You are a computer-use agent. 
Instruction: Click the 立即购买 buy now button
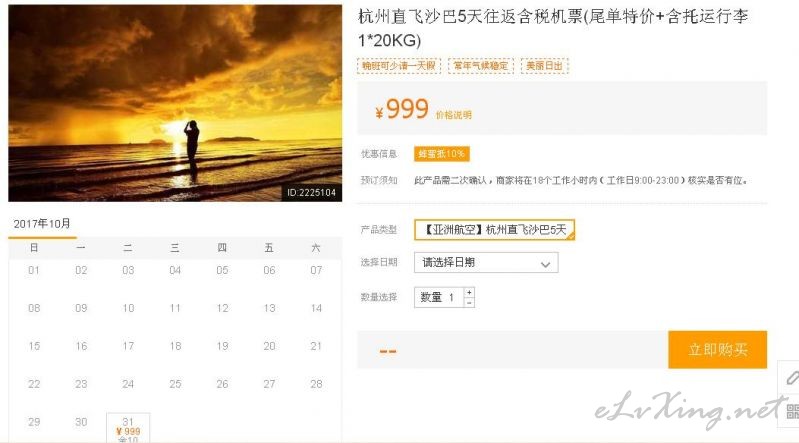pos(717,350)
